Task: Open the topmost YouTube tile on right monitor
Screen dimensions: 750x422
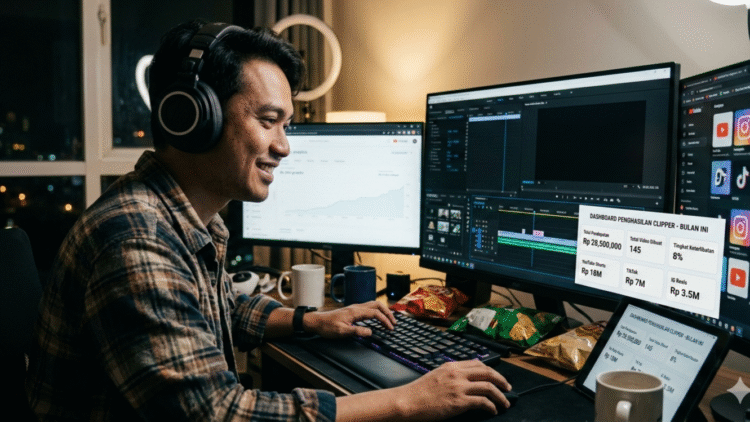Action: point(722,129)
